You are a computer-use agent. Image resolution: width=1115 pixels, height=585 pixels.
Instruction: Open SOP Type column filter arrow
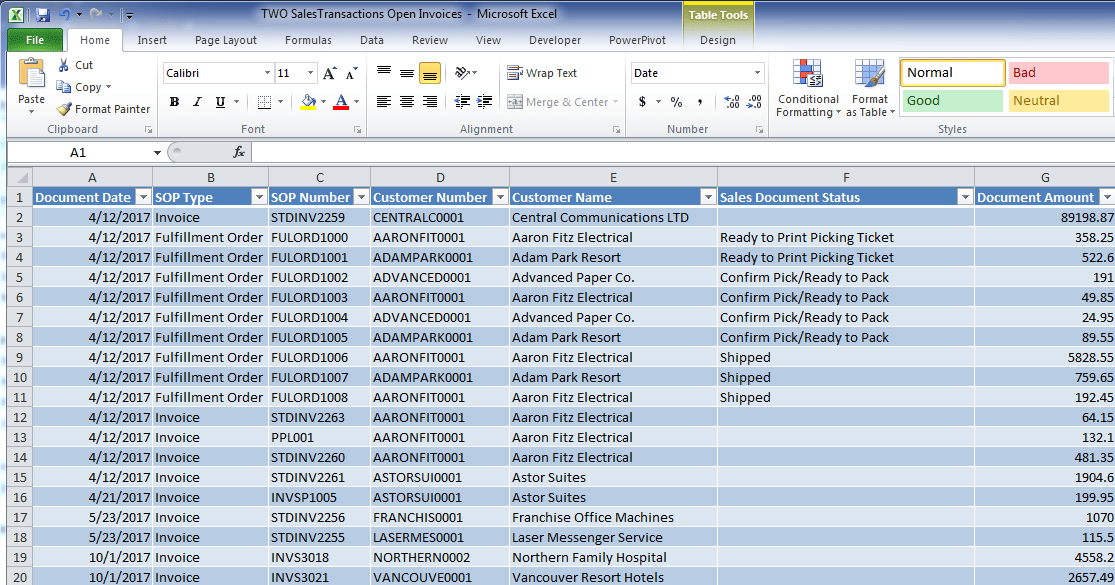tap(259, 197)
